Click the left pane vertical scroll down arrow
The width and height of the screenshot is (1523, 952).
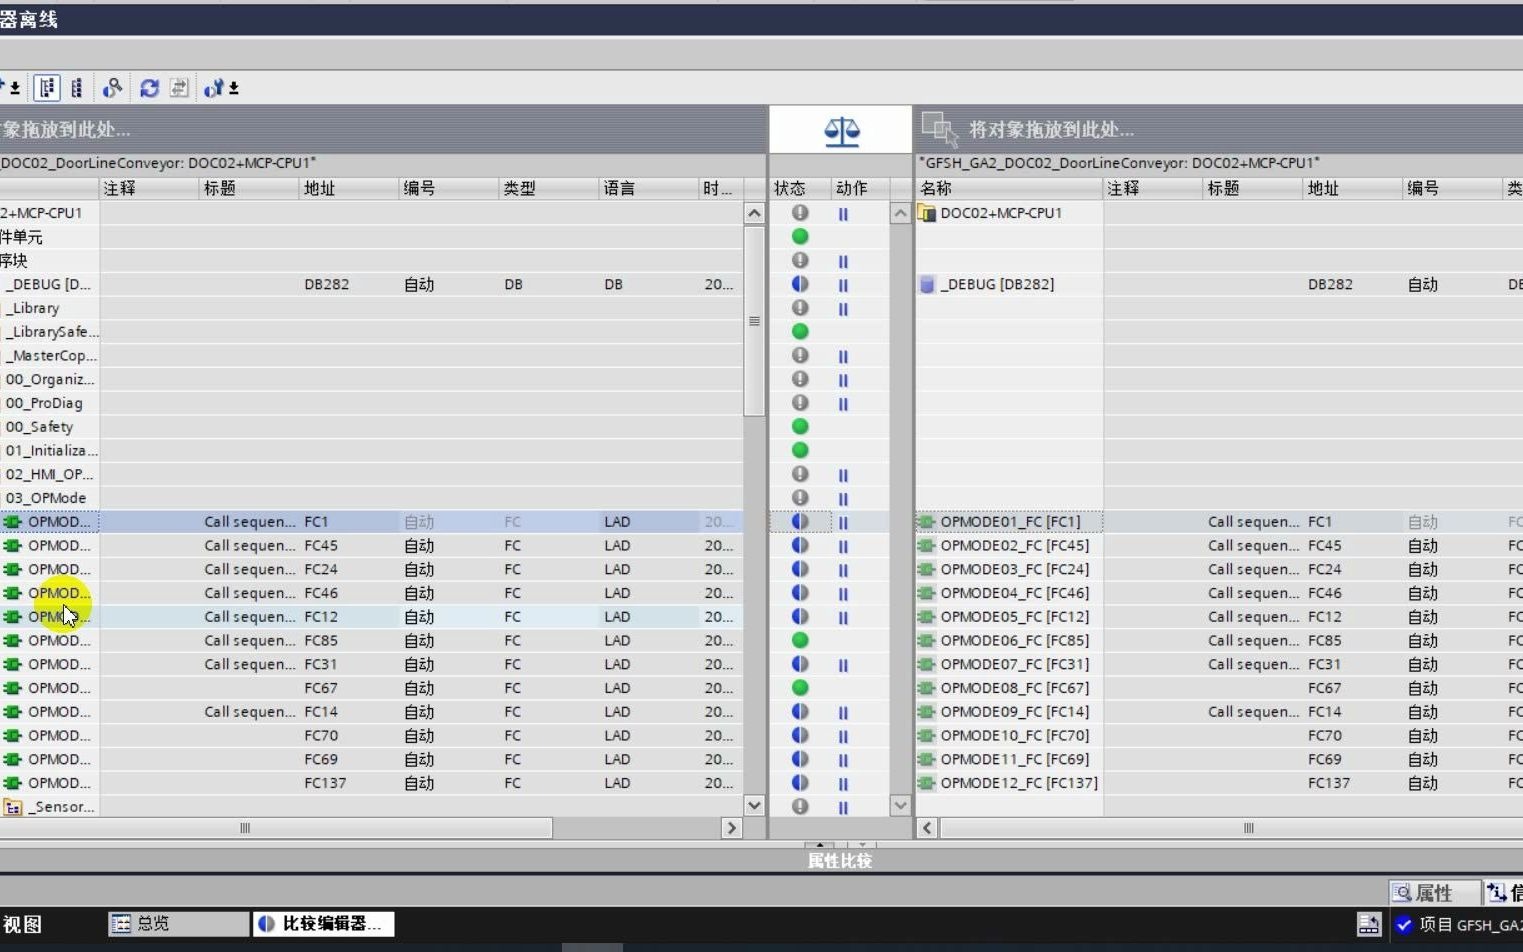(754, 805)
